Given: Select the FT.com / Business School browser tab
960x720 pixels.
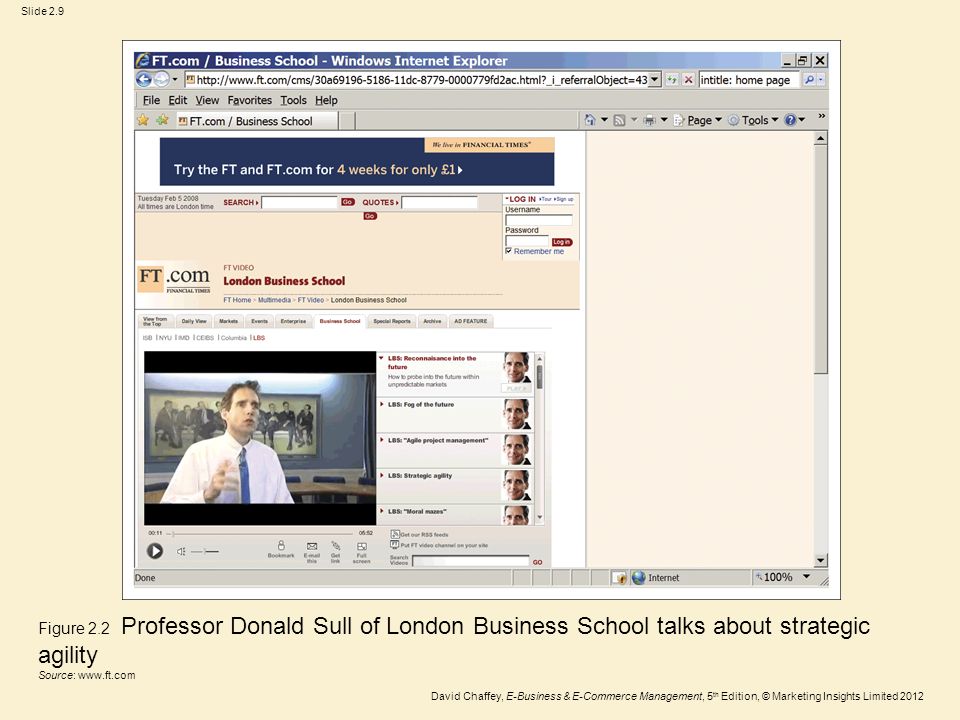Looking at the screenshot, I should point(256,121).
